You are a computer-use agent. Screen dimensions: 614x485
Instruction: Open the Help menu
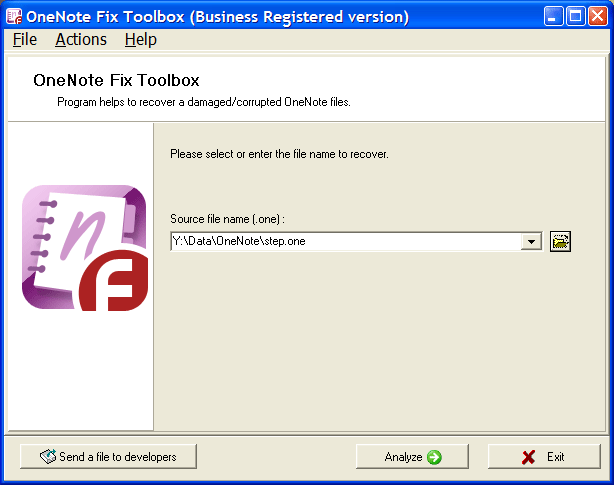(x=141, y=40)
